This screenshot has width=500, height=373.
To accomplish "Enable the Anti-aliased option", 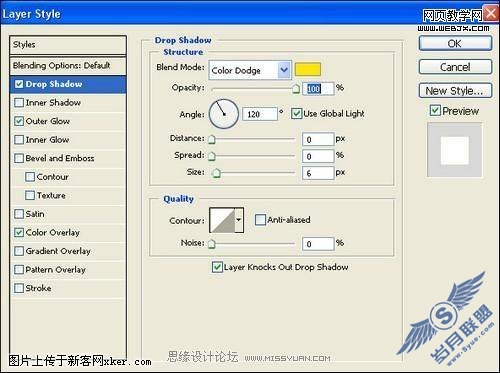I will coord(260,220).
